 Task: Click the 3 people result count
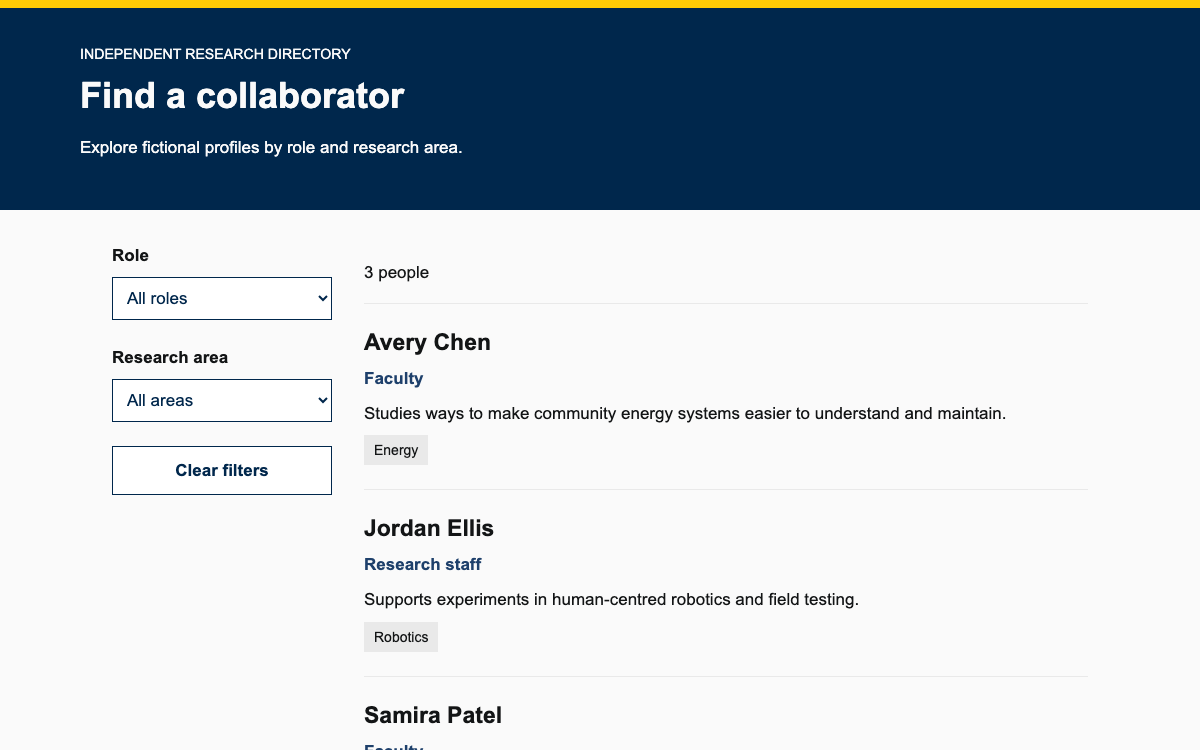[x=396, y=272]
